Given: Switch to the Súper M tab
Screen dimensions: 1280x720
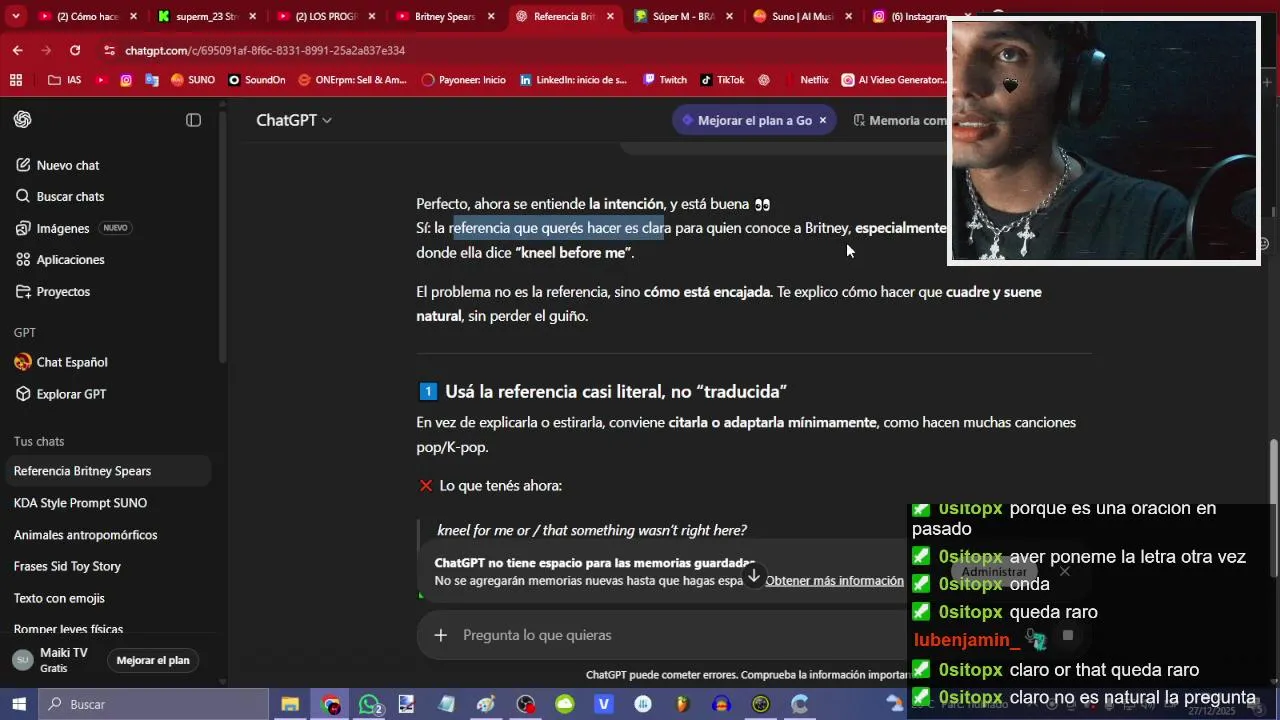Looking at the screenshot, I should [x=683, y=16].
